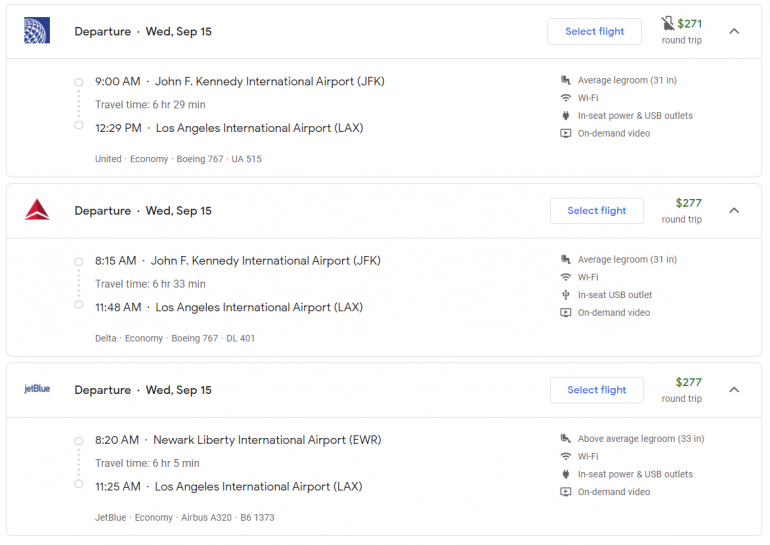Collapse the Delta flight details chevron
770x545 pixels.
click(x=734, y=210)
